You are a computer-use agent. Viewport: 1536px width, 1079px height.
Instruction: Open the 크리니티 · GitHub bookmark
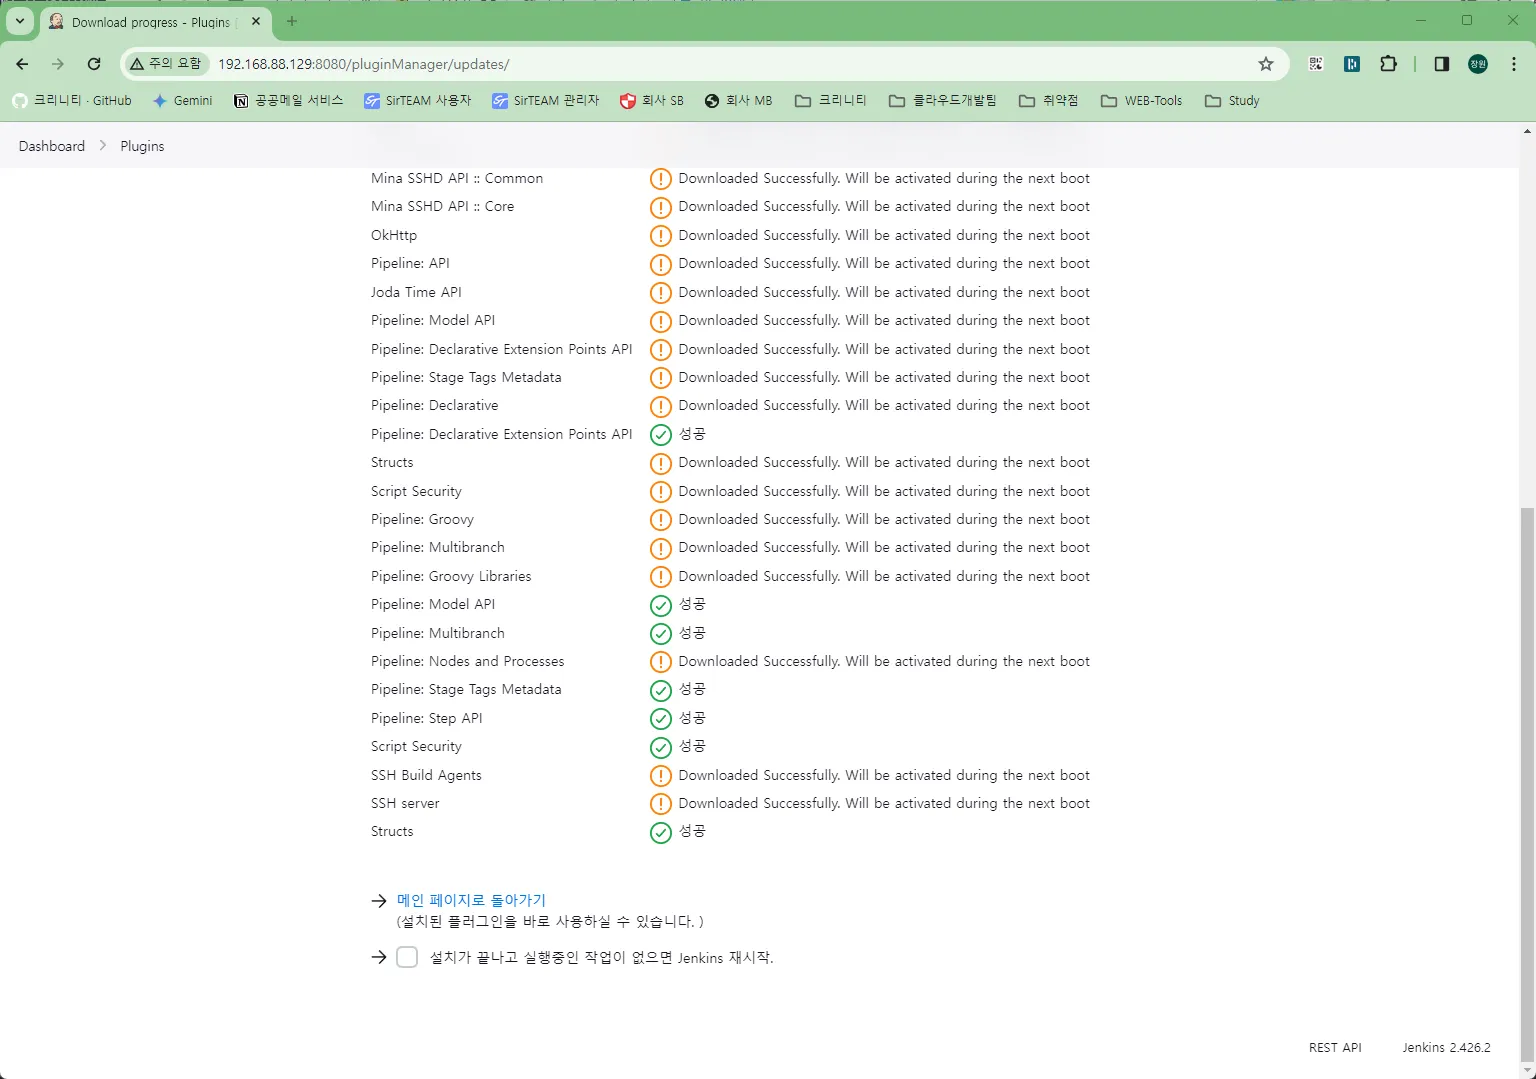[x=72, y=101]
